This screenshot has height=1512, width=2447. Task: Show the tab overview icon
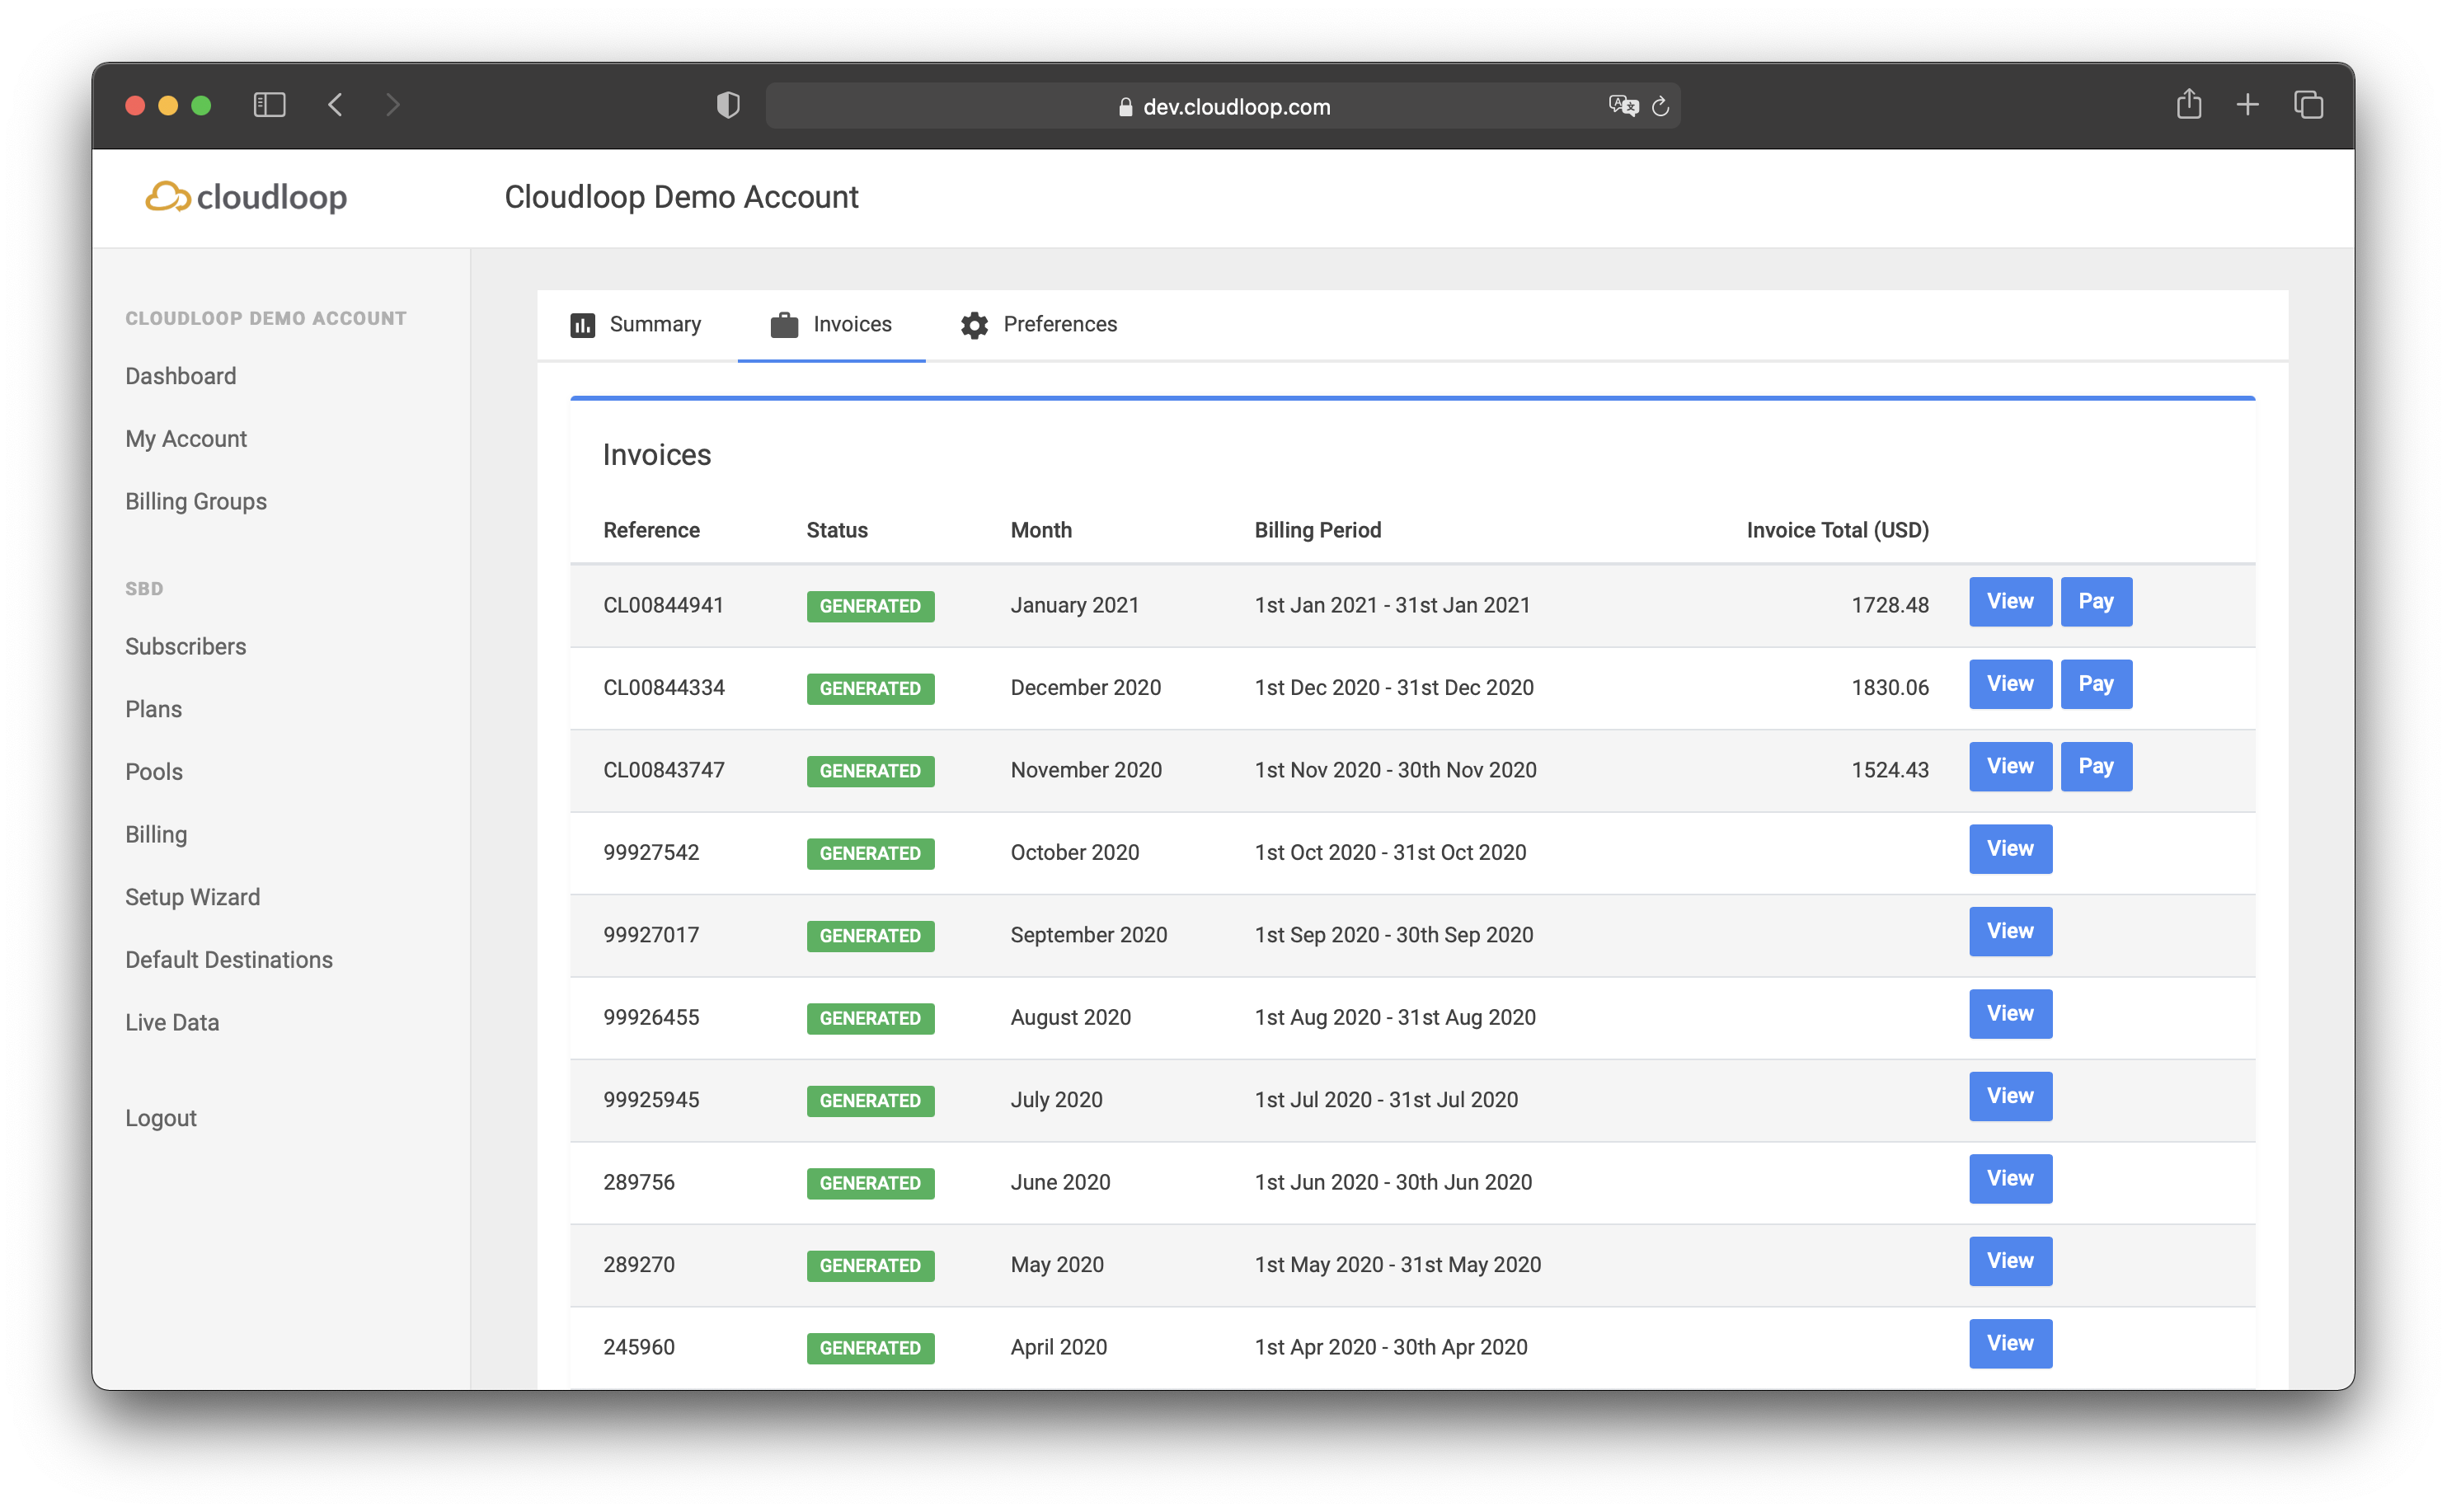(x=2308, y=104)
